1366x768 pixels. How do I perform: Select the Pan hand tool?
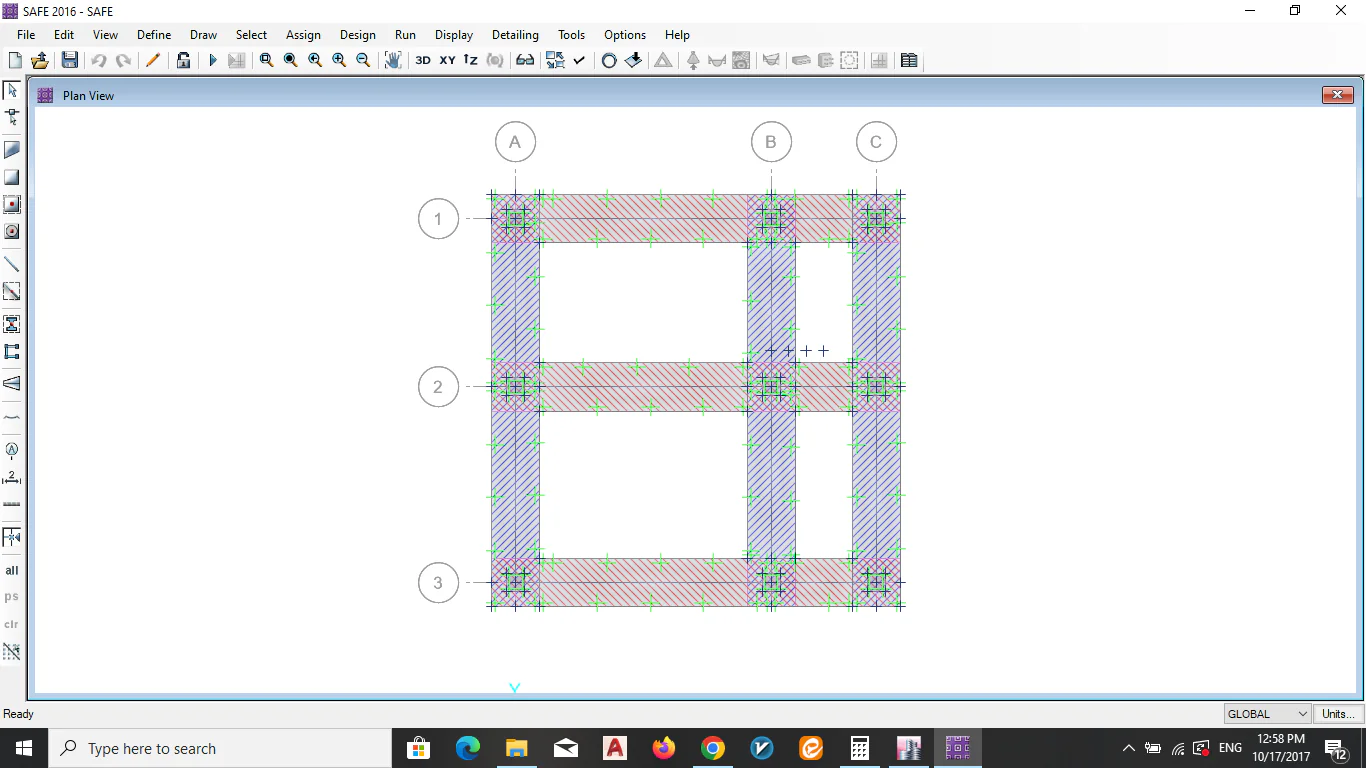[x=393, y=60]
